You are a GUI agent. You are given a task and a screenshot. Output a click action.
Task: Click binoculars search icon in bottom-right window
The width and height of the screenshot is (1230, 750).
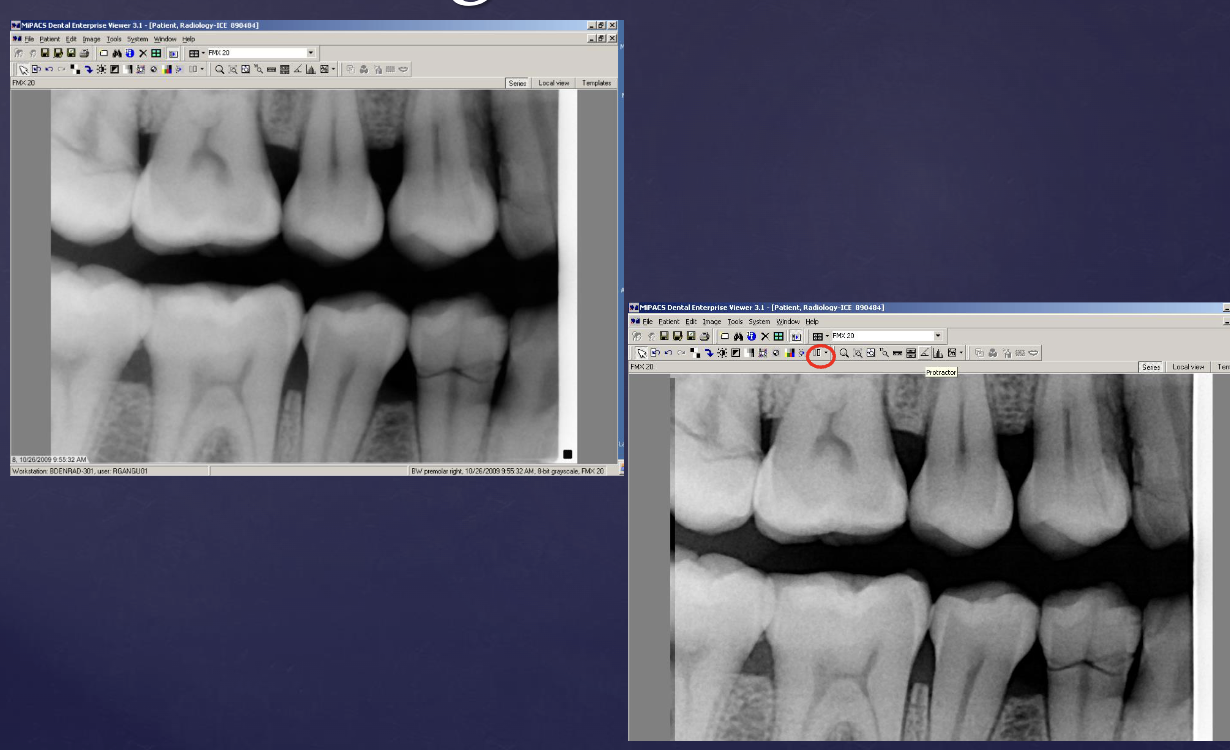coord(738,336)
